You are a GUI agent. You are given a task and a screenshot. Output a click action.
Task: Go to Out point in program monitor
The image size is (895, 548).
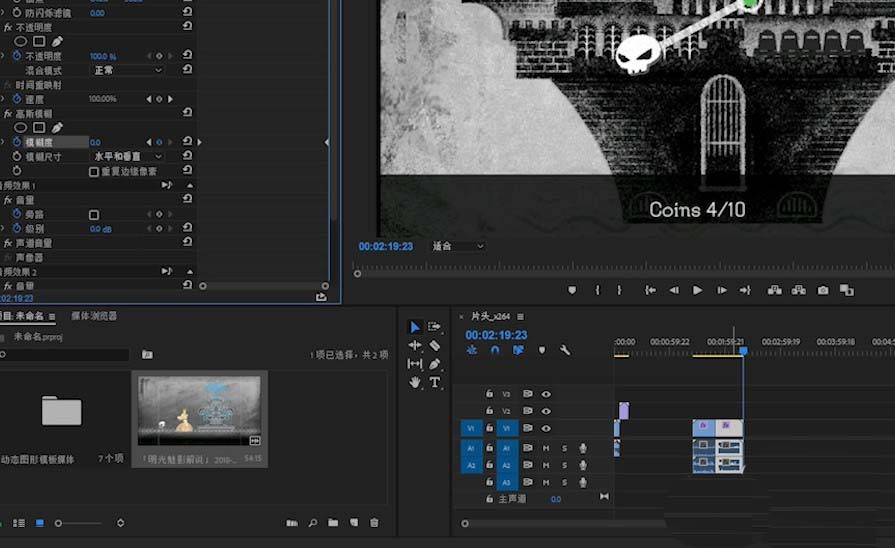tap(745, 290)
